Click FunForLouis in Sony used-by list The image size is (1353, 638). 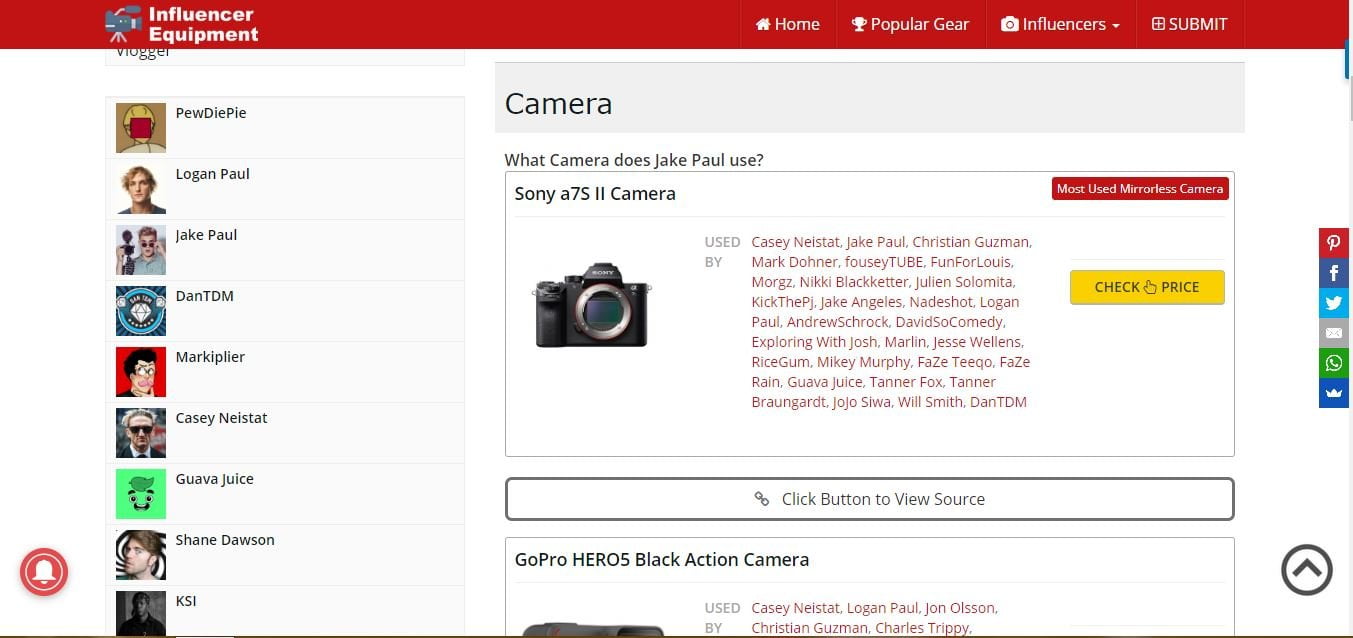pos(971,262)
